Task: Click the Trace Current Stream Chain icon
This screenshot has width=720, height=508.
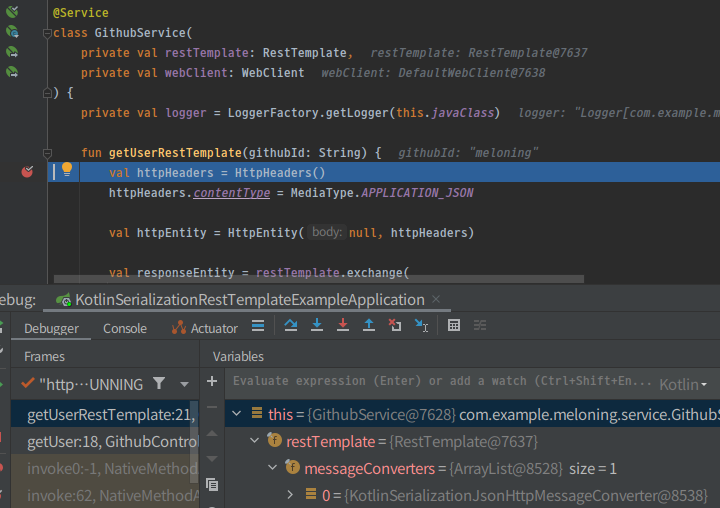Action: (x=480, y=326)
